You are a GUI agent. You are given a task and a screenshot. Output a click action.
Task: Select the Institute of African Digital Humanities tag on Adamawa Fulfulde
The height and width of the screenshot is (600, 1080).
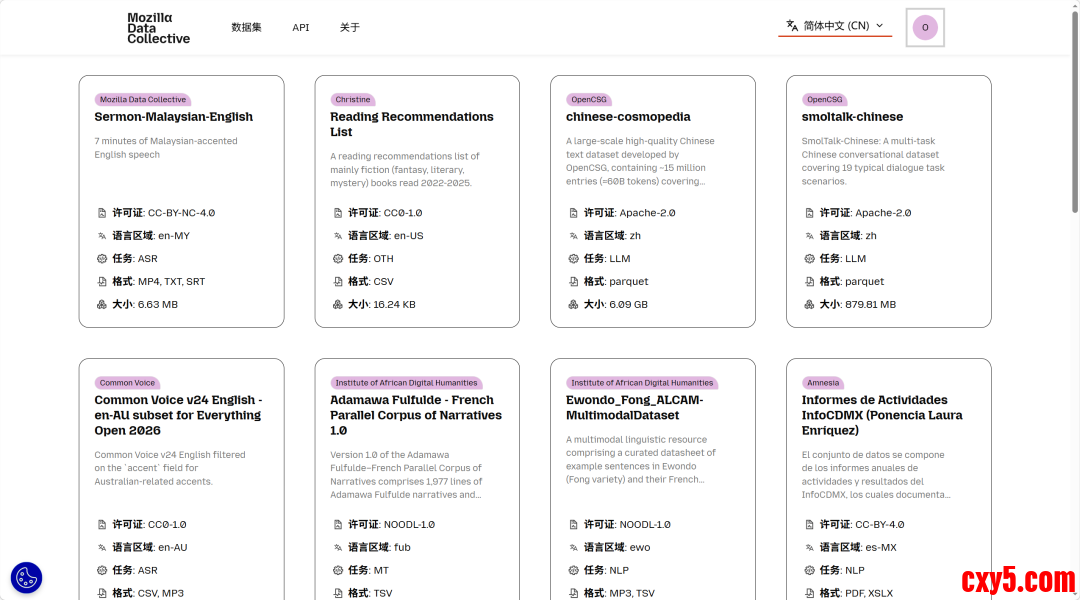click(406, 383)
